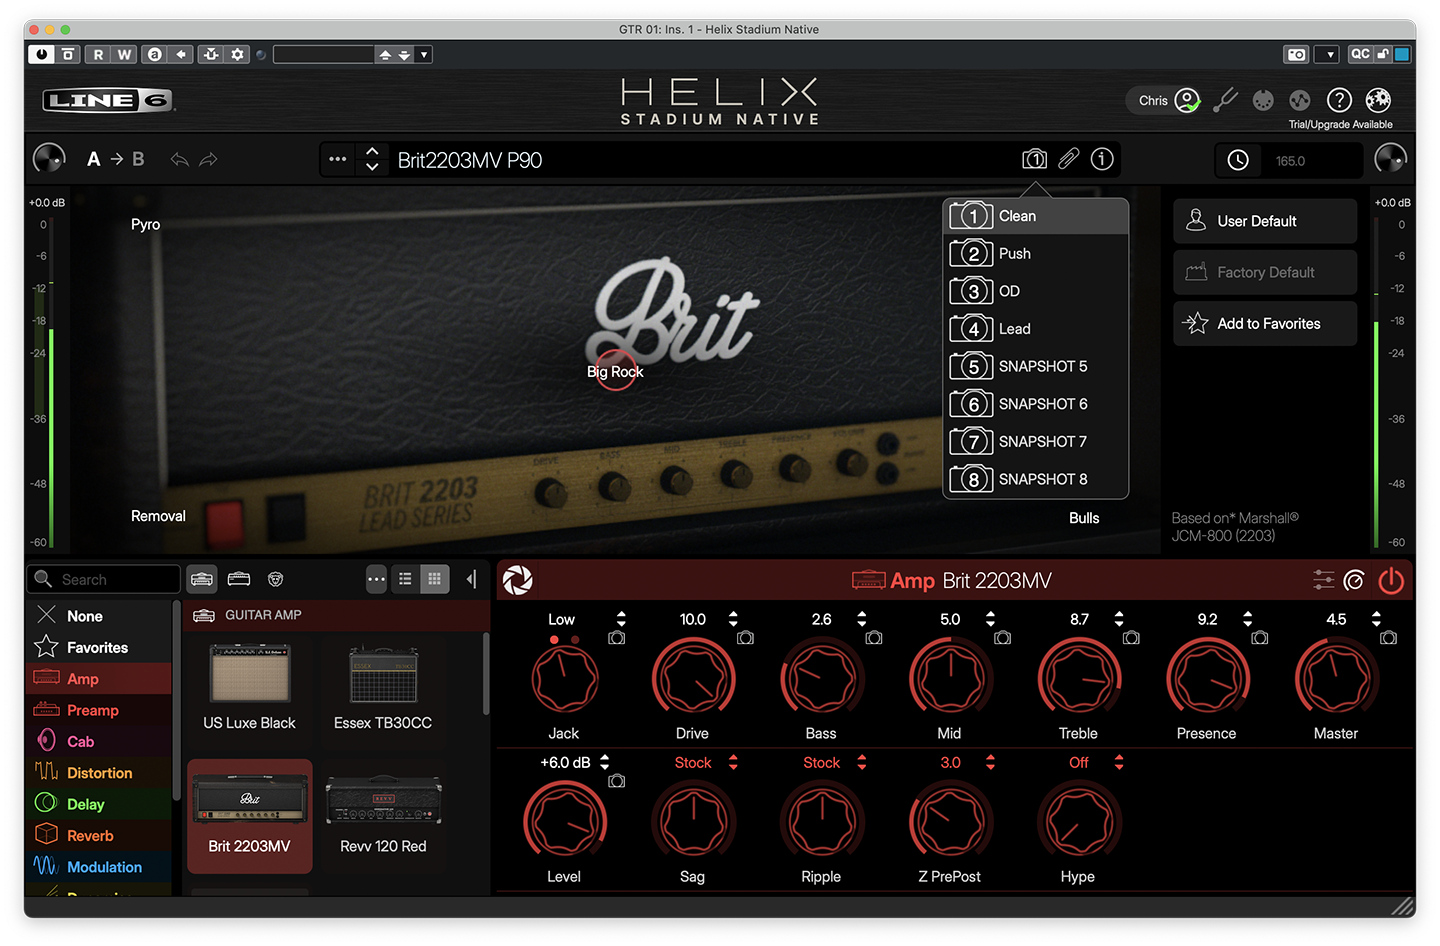1440x946 pixels.
Task: Select the US Luxe Black amp thumbnail
Action: (249, 687)
